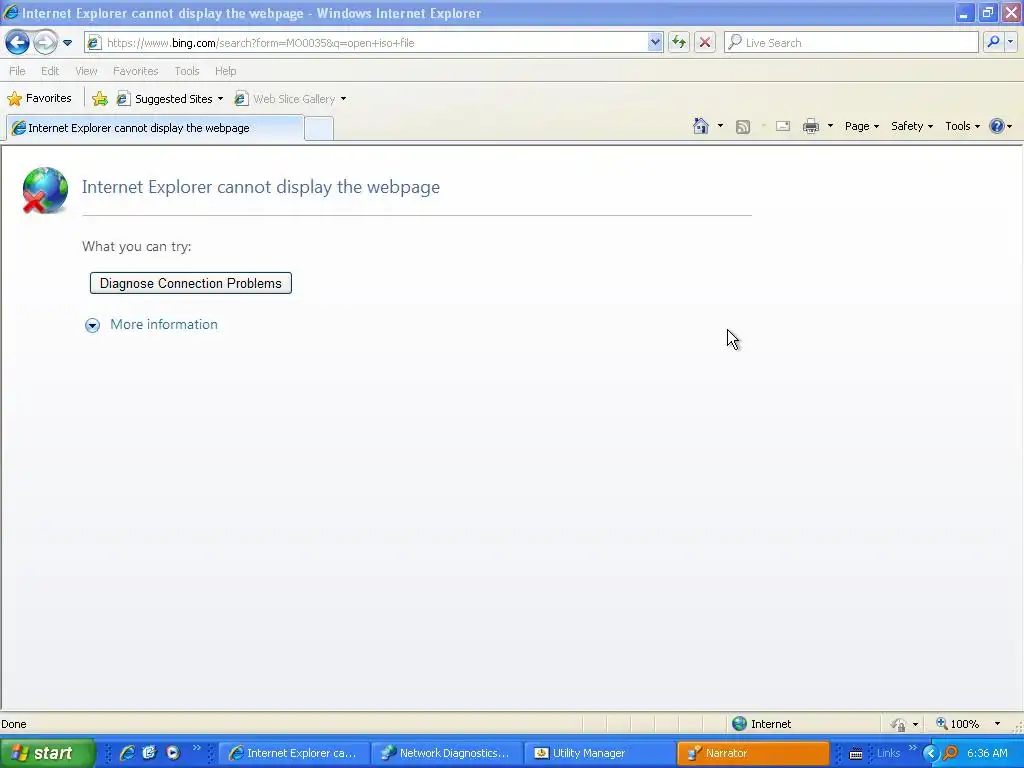Launch Internet Explorer from Quick Launch
The height and width of the screenshot is (768, 1024).
(x=127, y=753)
